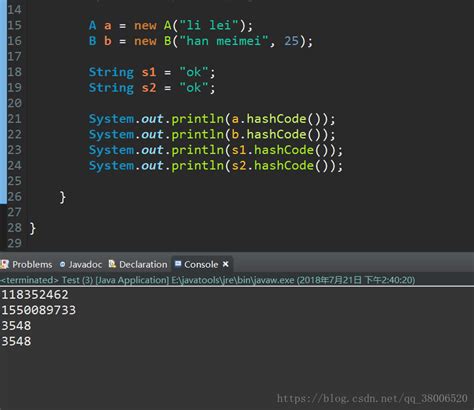Select the Console tab
474x410 pixels.
(201, 264)
